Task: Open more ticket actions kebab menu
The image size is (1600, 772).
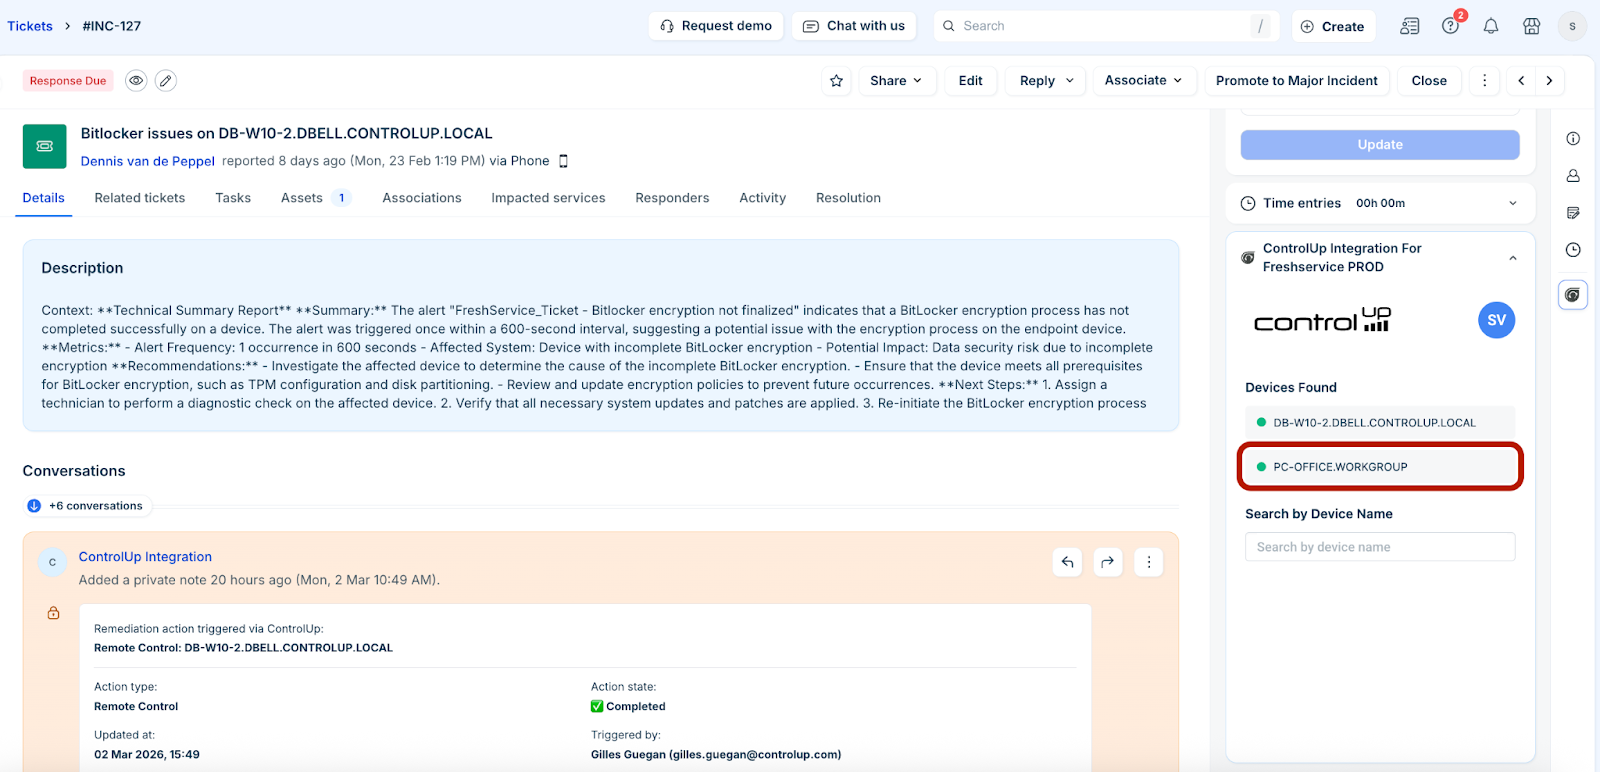Action: tap(1484, 81)
